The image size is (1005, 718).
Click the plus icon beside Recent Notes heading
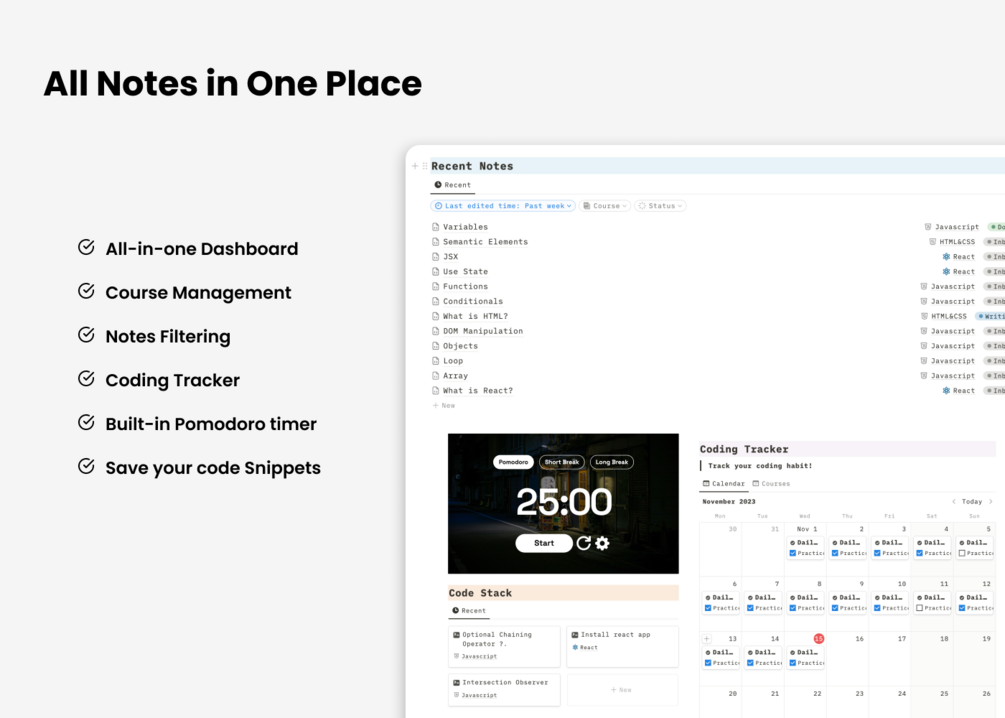(x=415, y=166)
